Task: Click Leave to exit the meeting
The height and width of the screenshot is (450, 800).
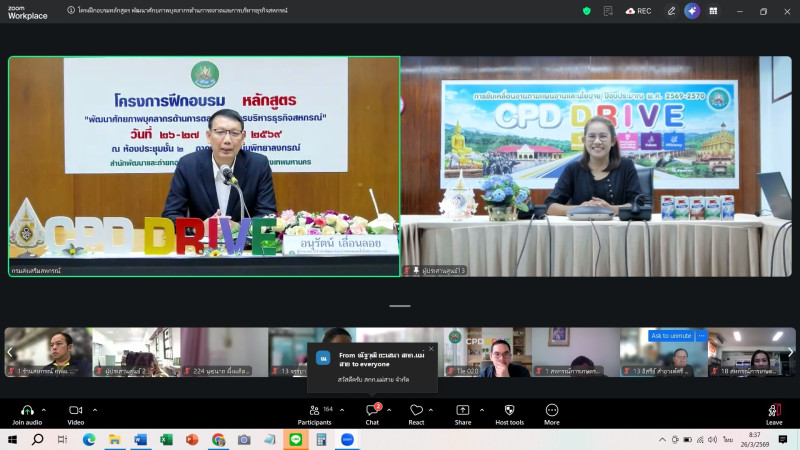Action: point(774,412)
